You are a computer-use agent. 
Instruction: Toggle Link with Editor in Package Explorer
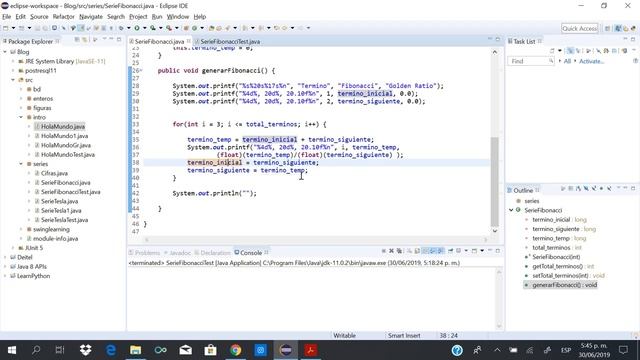tap(85, 40)
